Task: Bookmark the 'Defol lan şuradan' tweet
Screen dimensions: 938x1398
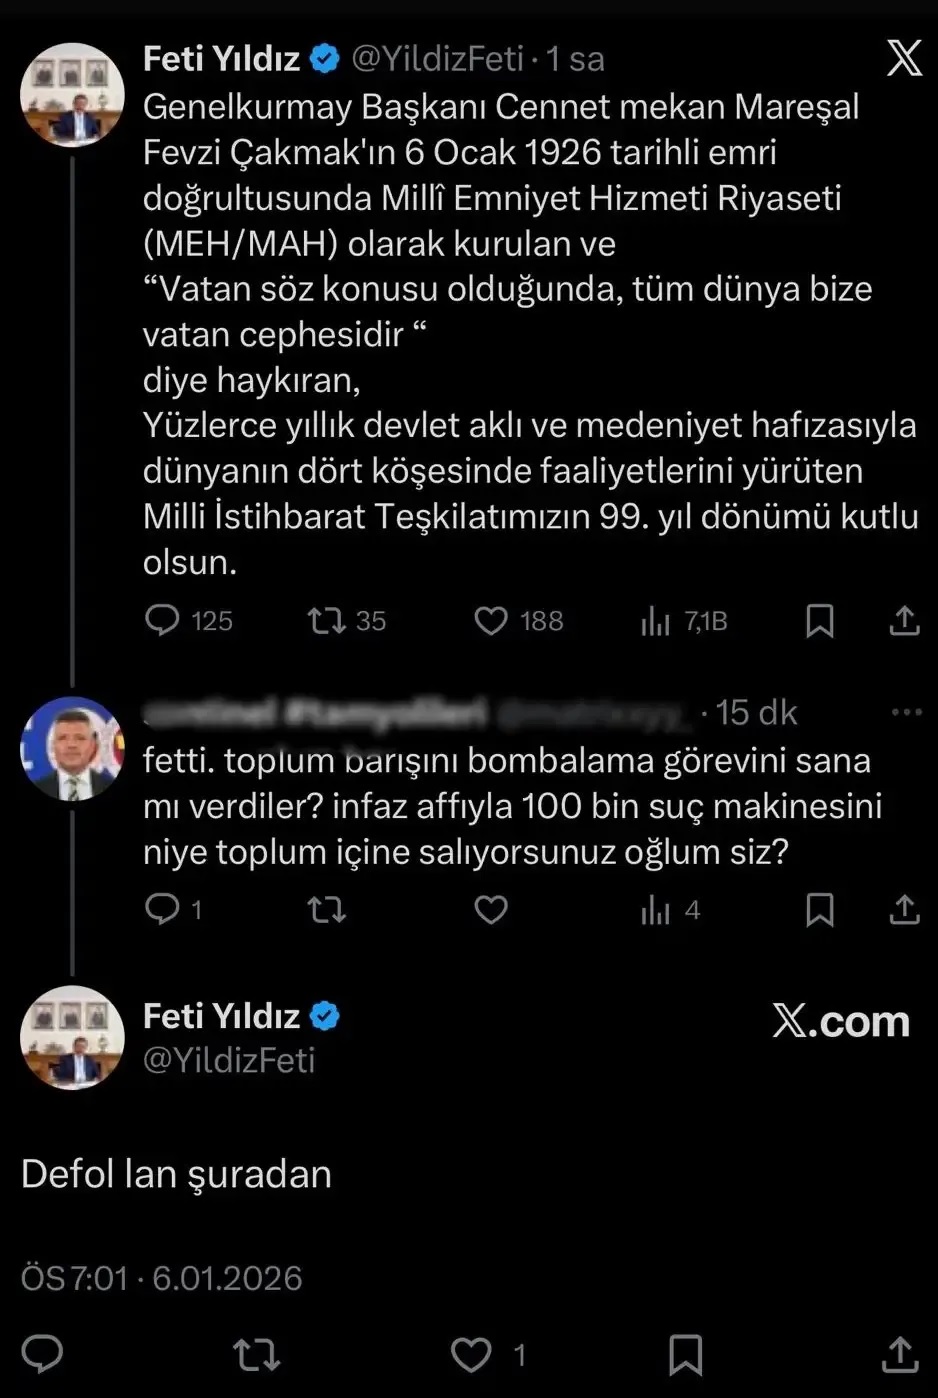Action: click(685, 1354)
